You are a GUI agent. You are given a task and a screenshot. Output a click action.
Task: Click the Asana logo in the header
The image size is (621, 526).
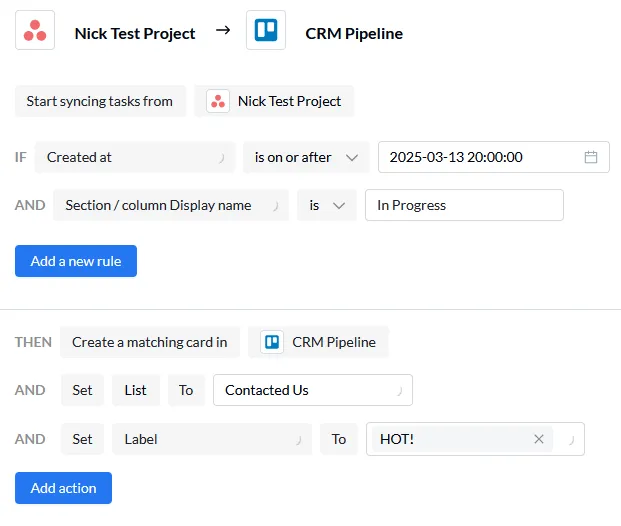34,31
